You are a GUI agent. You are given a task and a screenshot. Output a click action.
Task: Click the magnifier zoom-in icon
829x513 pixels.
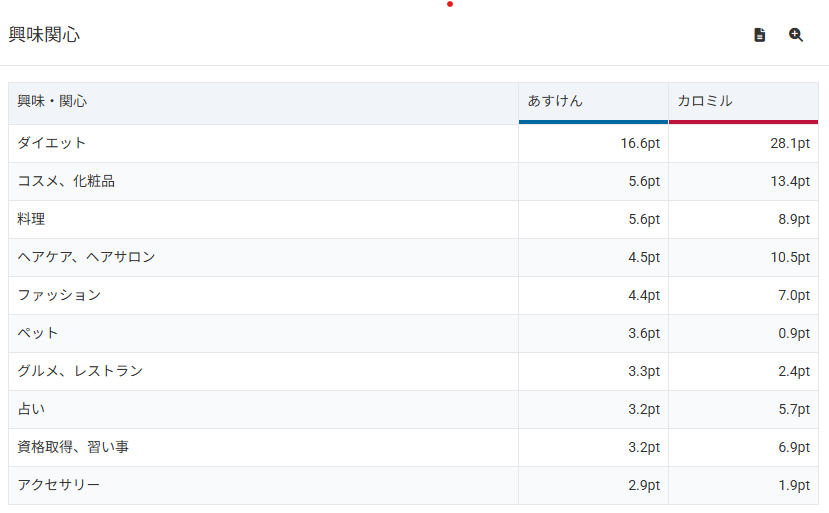[796, 35]
